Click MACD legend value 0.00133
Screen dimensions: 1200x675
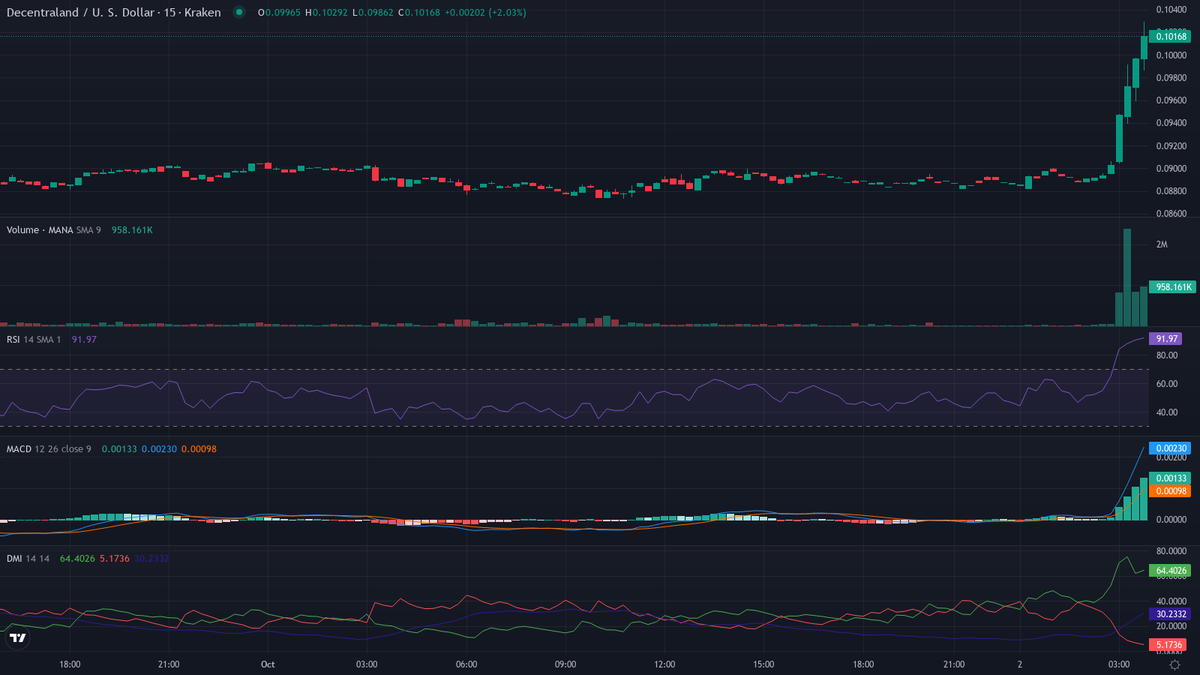118,449
